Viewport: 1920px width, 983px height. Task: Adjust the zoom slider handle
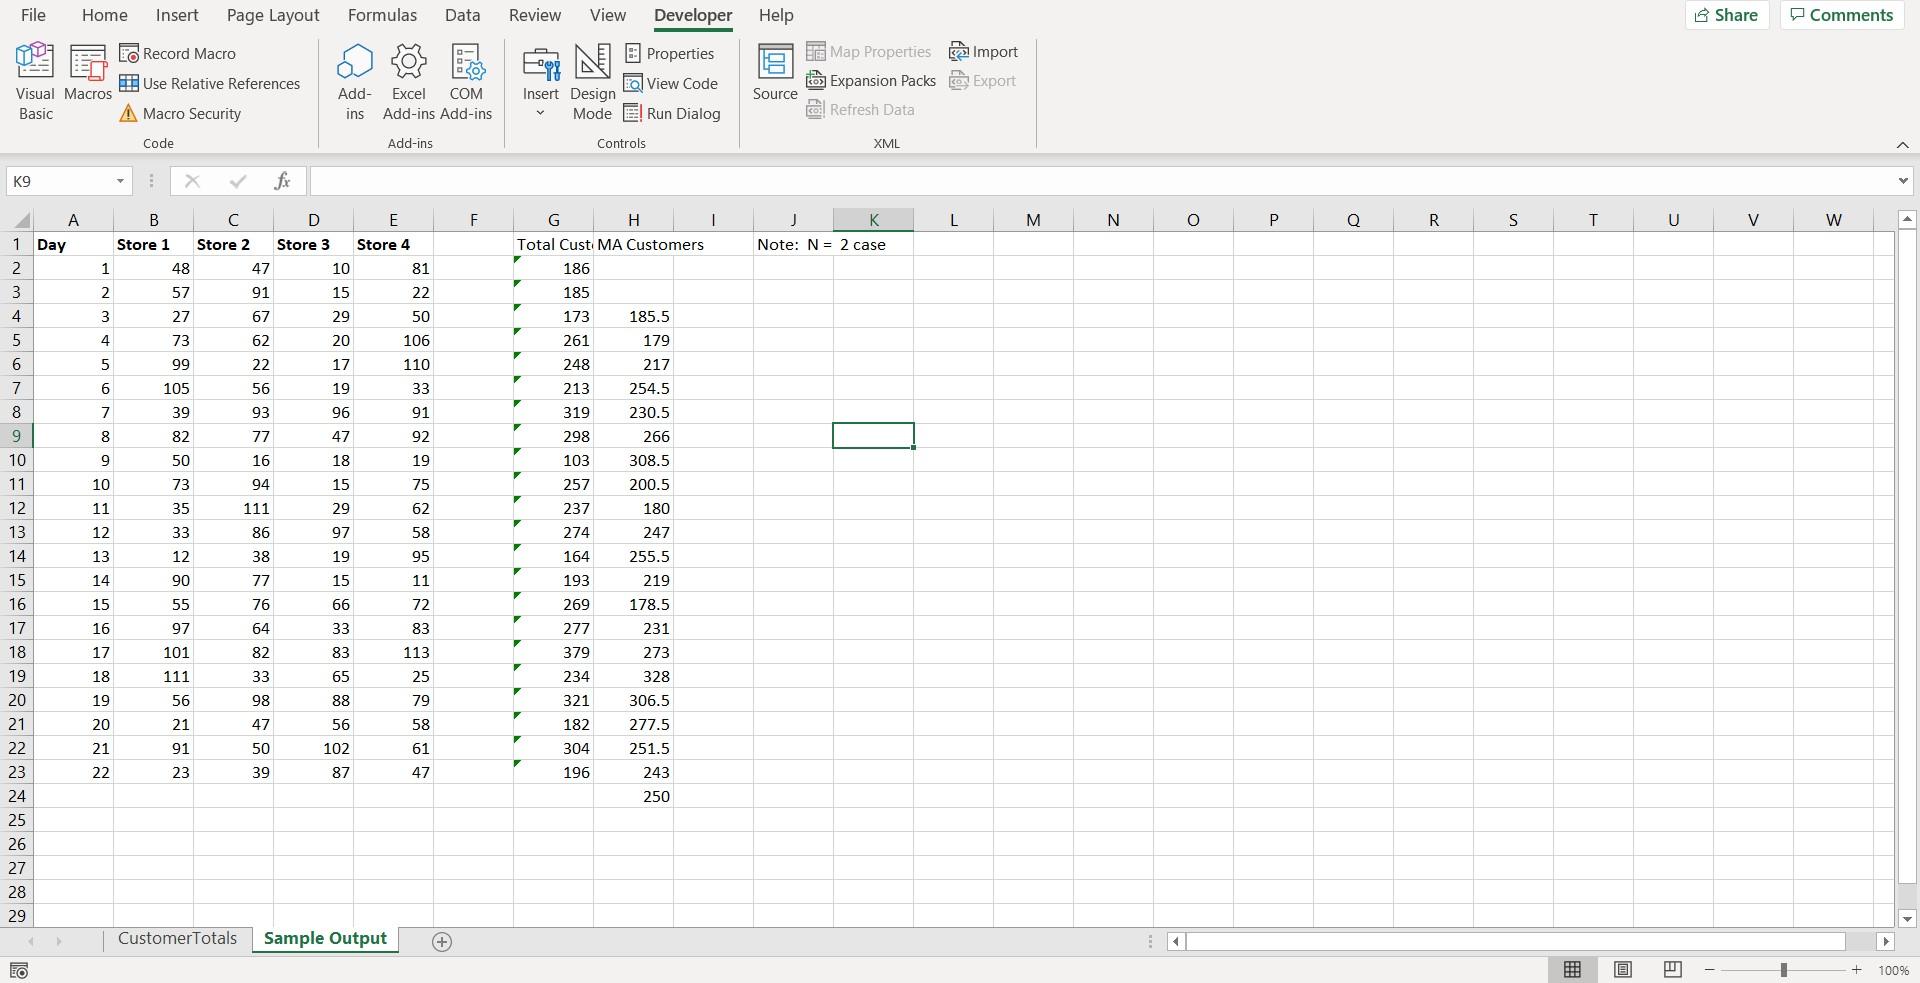(1783, 970)
